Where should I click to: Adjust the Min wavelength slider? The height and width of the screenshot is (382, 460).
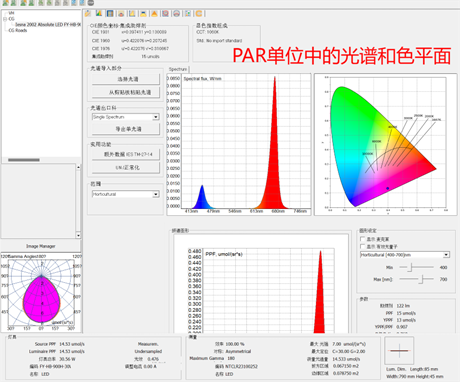click(x=411, y=267)
